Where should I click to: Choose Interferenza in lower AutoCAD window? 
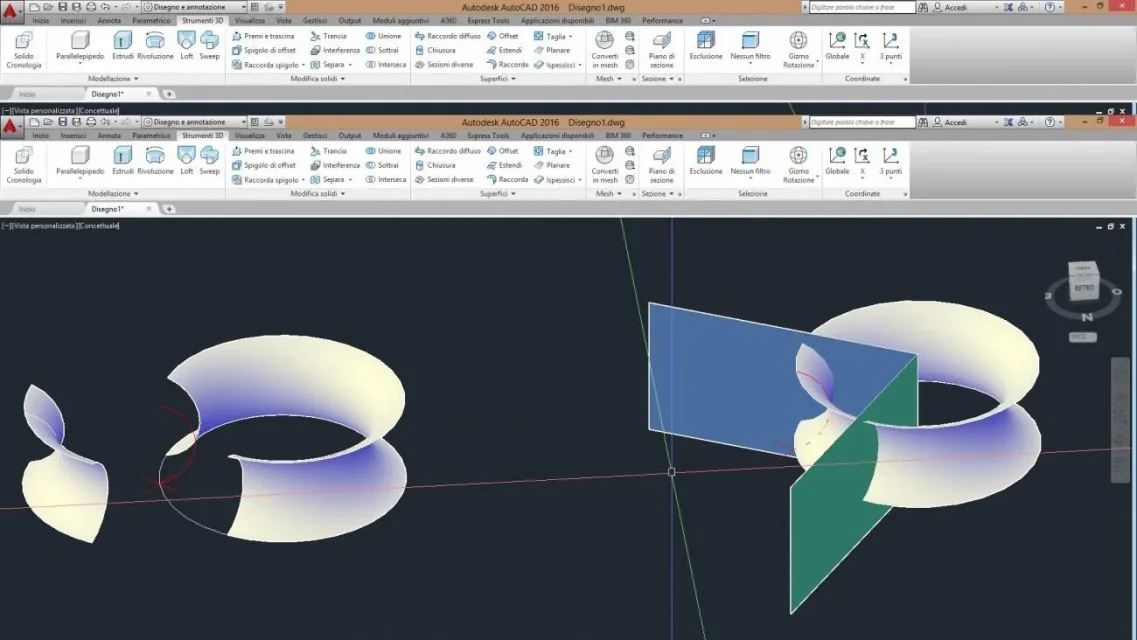335,165
